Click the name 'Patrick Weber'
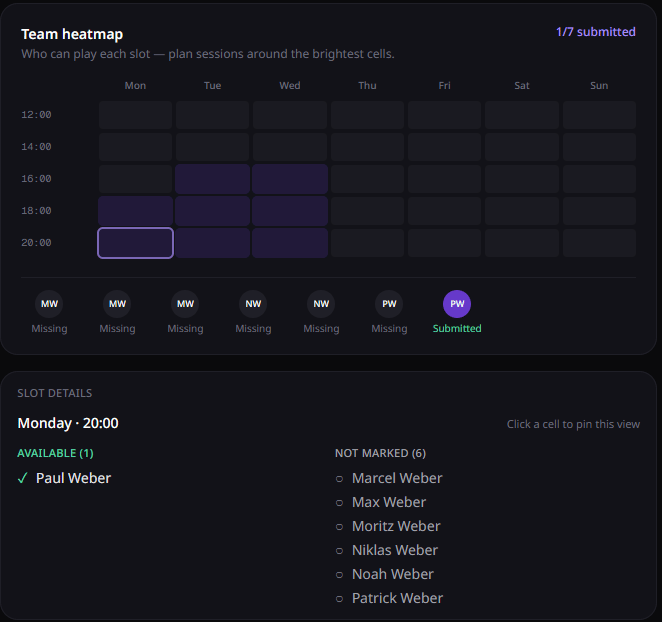 coord(397,598)
